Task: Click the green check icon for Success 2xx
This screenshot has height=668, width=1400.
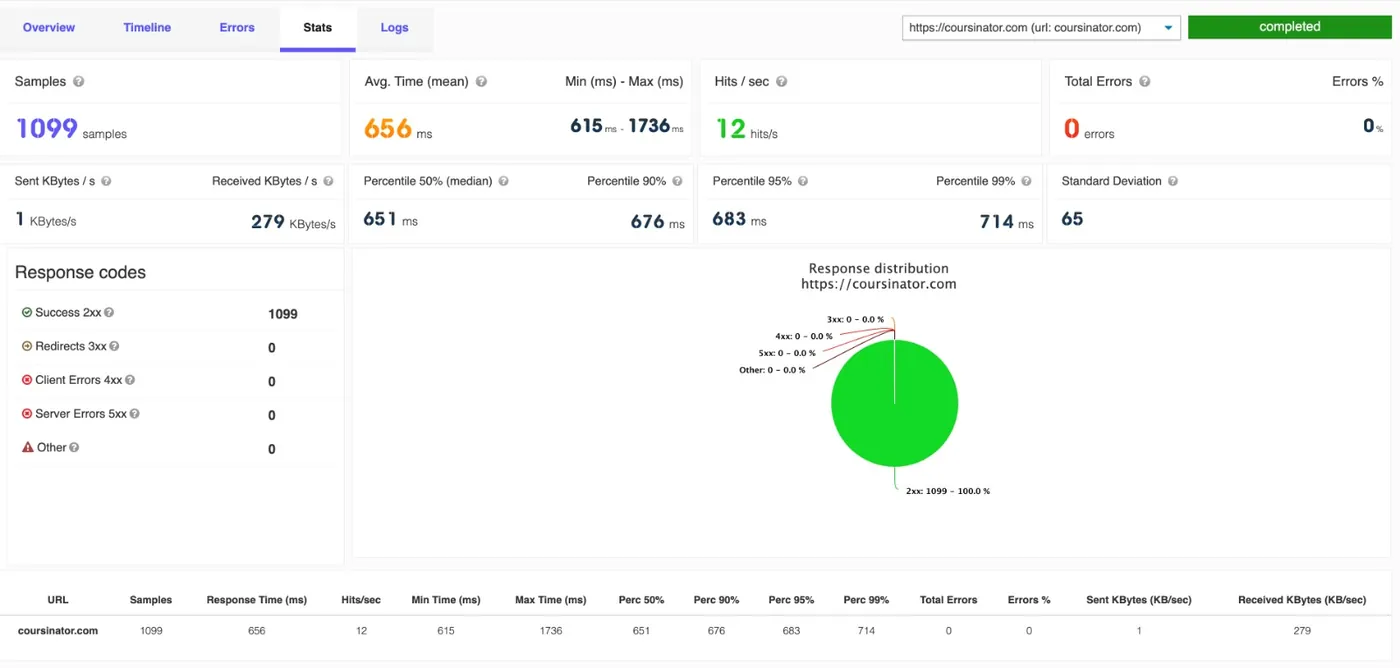Action: click(27, 313)
